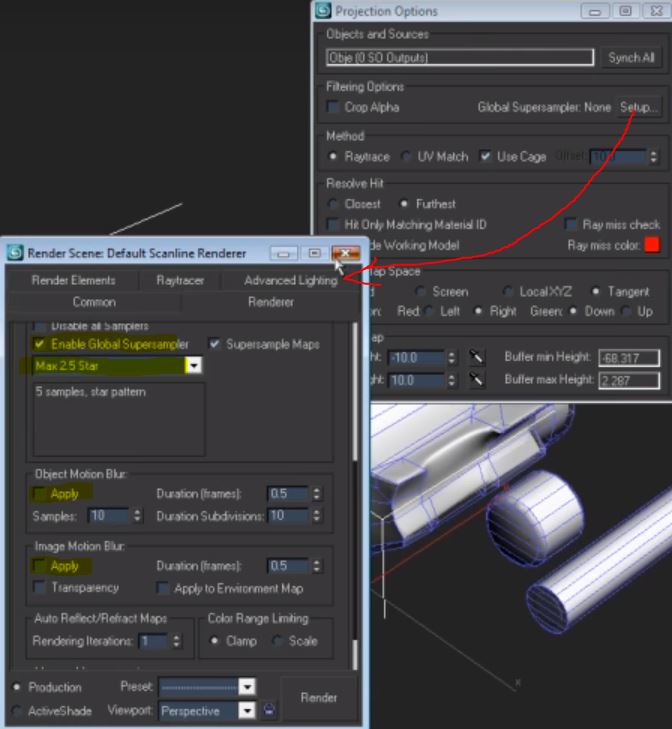Toggle the Use Cage checkbox
Image resolution: width=672 pixels, height=729 pixels.
point(485,156)
